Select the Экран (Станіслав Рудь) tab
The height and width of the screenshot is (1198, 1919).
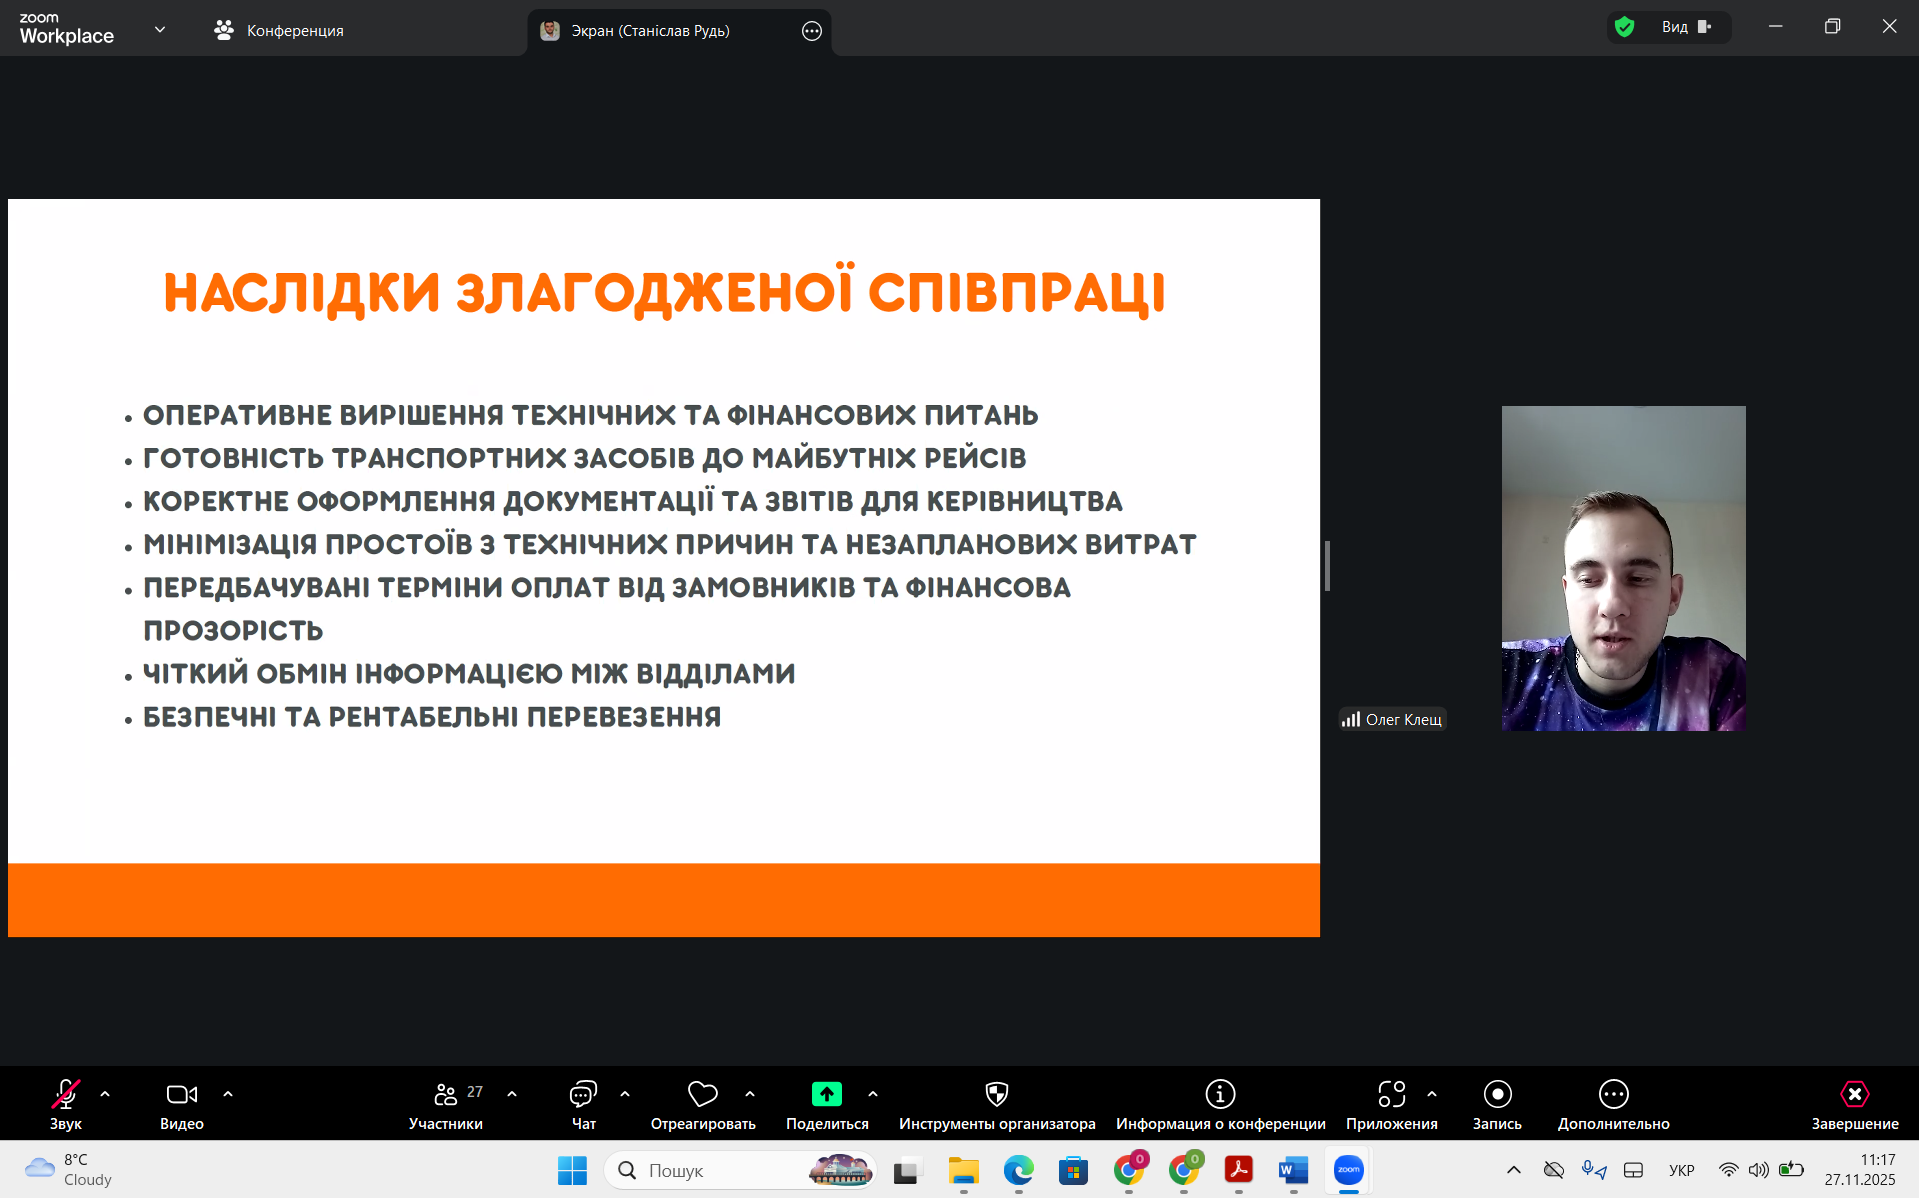650,31
